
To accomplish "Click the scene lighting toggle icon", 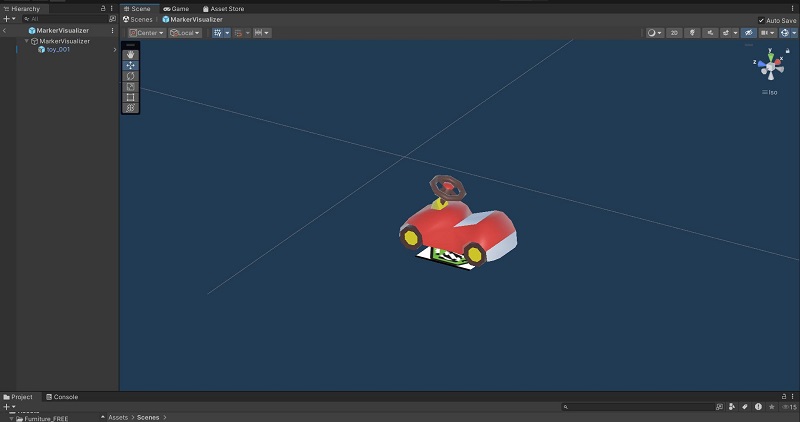I will [x=692, y=33].
